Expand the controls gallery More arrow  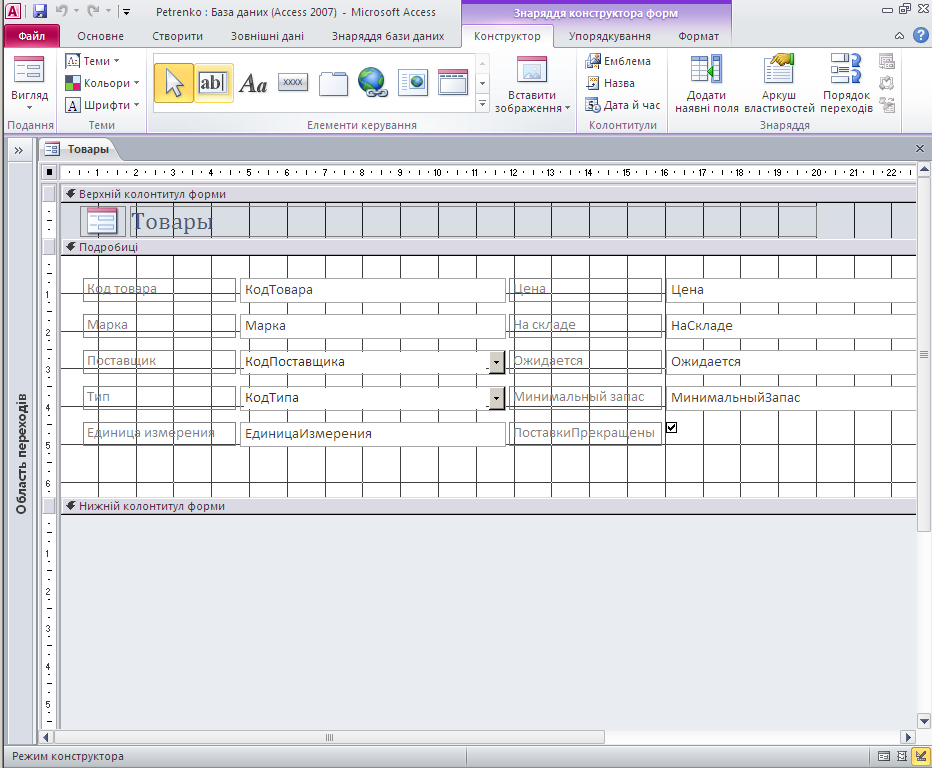tap(483, 104)
